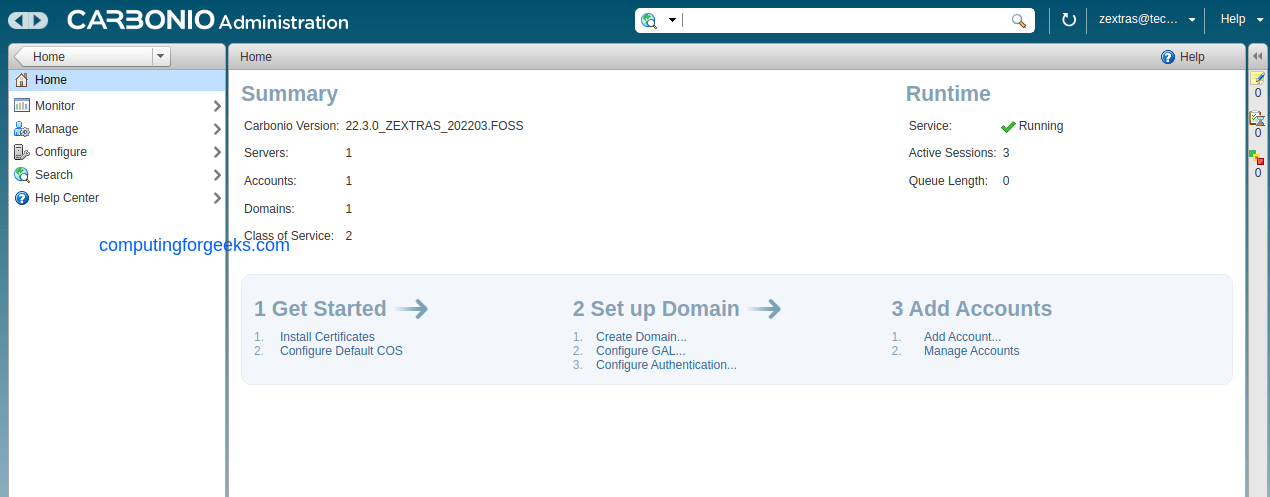Screen dimensions: 1270x497
Task: Open the Monitor section label
Action: [55, 106]
